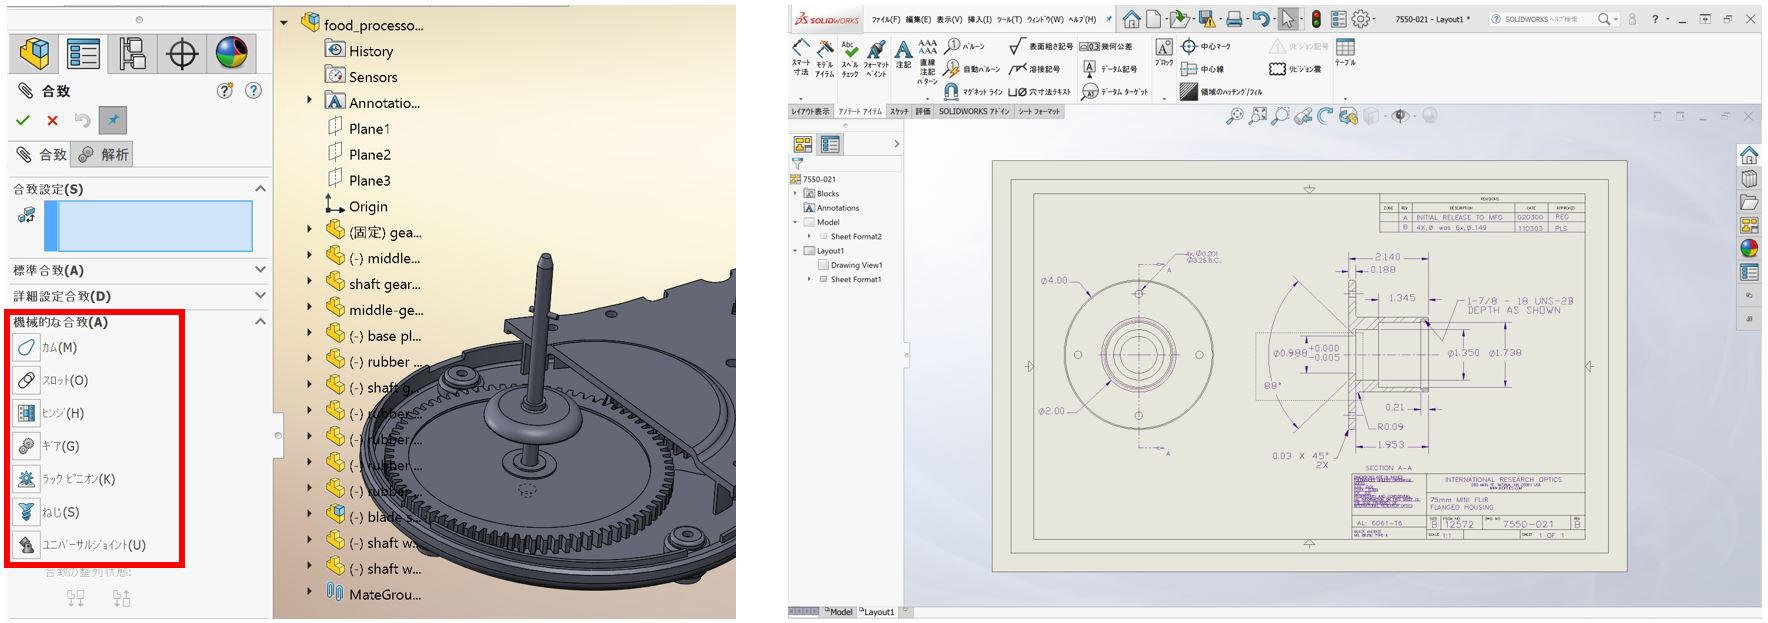1768x623 pixels.
Task: Click the Note (注記) tool
Action: (903, 54)
